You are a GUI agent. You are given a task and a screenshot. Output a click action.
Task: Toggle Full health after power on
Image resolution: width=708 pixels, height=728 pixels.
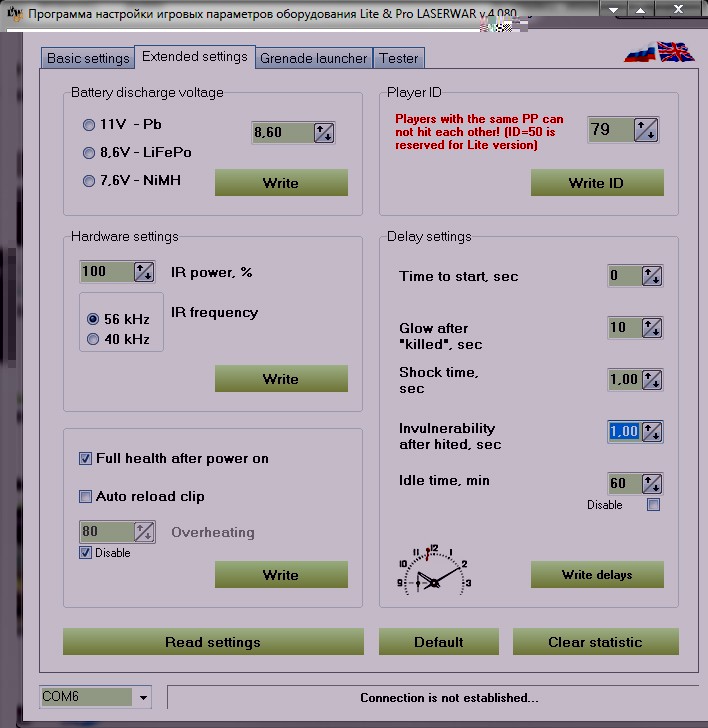(86, 458)
